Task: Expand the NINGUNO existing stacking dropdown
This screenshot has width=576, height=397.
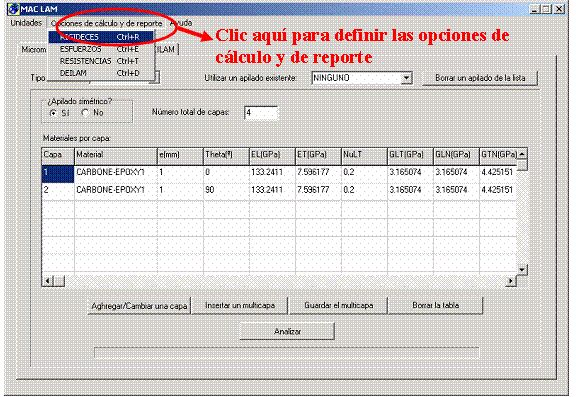Action: click(x=406, y=78)
